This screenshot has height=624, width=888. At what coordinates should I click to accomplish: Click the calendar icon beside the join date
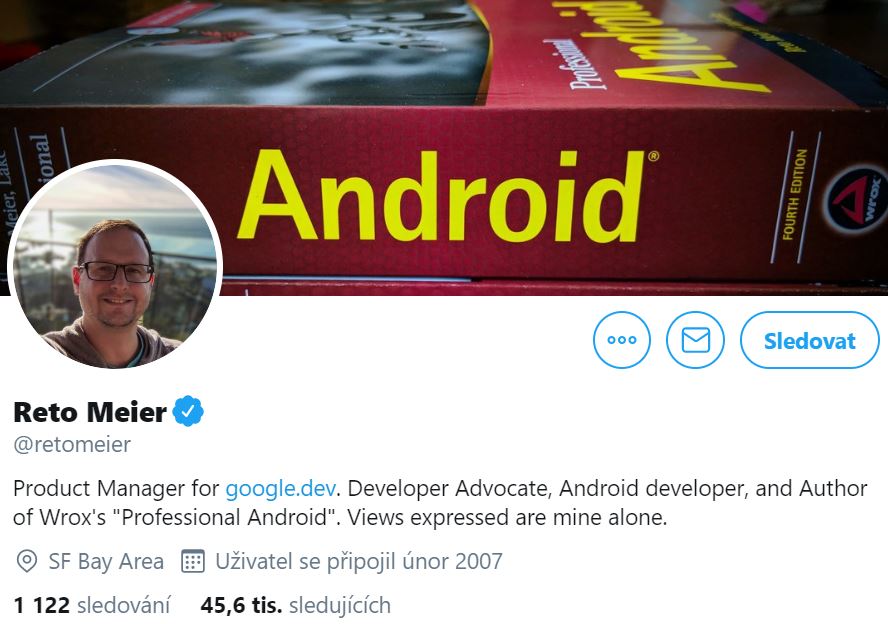click(193, 561)
